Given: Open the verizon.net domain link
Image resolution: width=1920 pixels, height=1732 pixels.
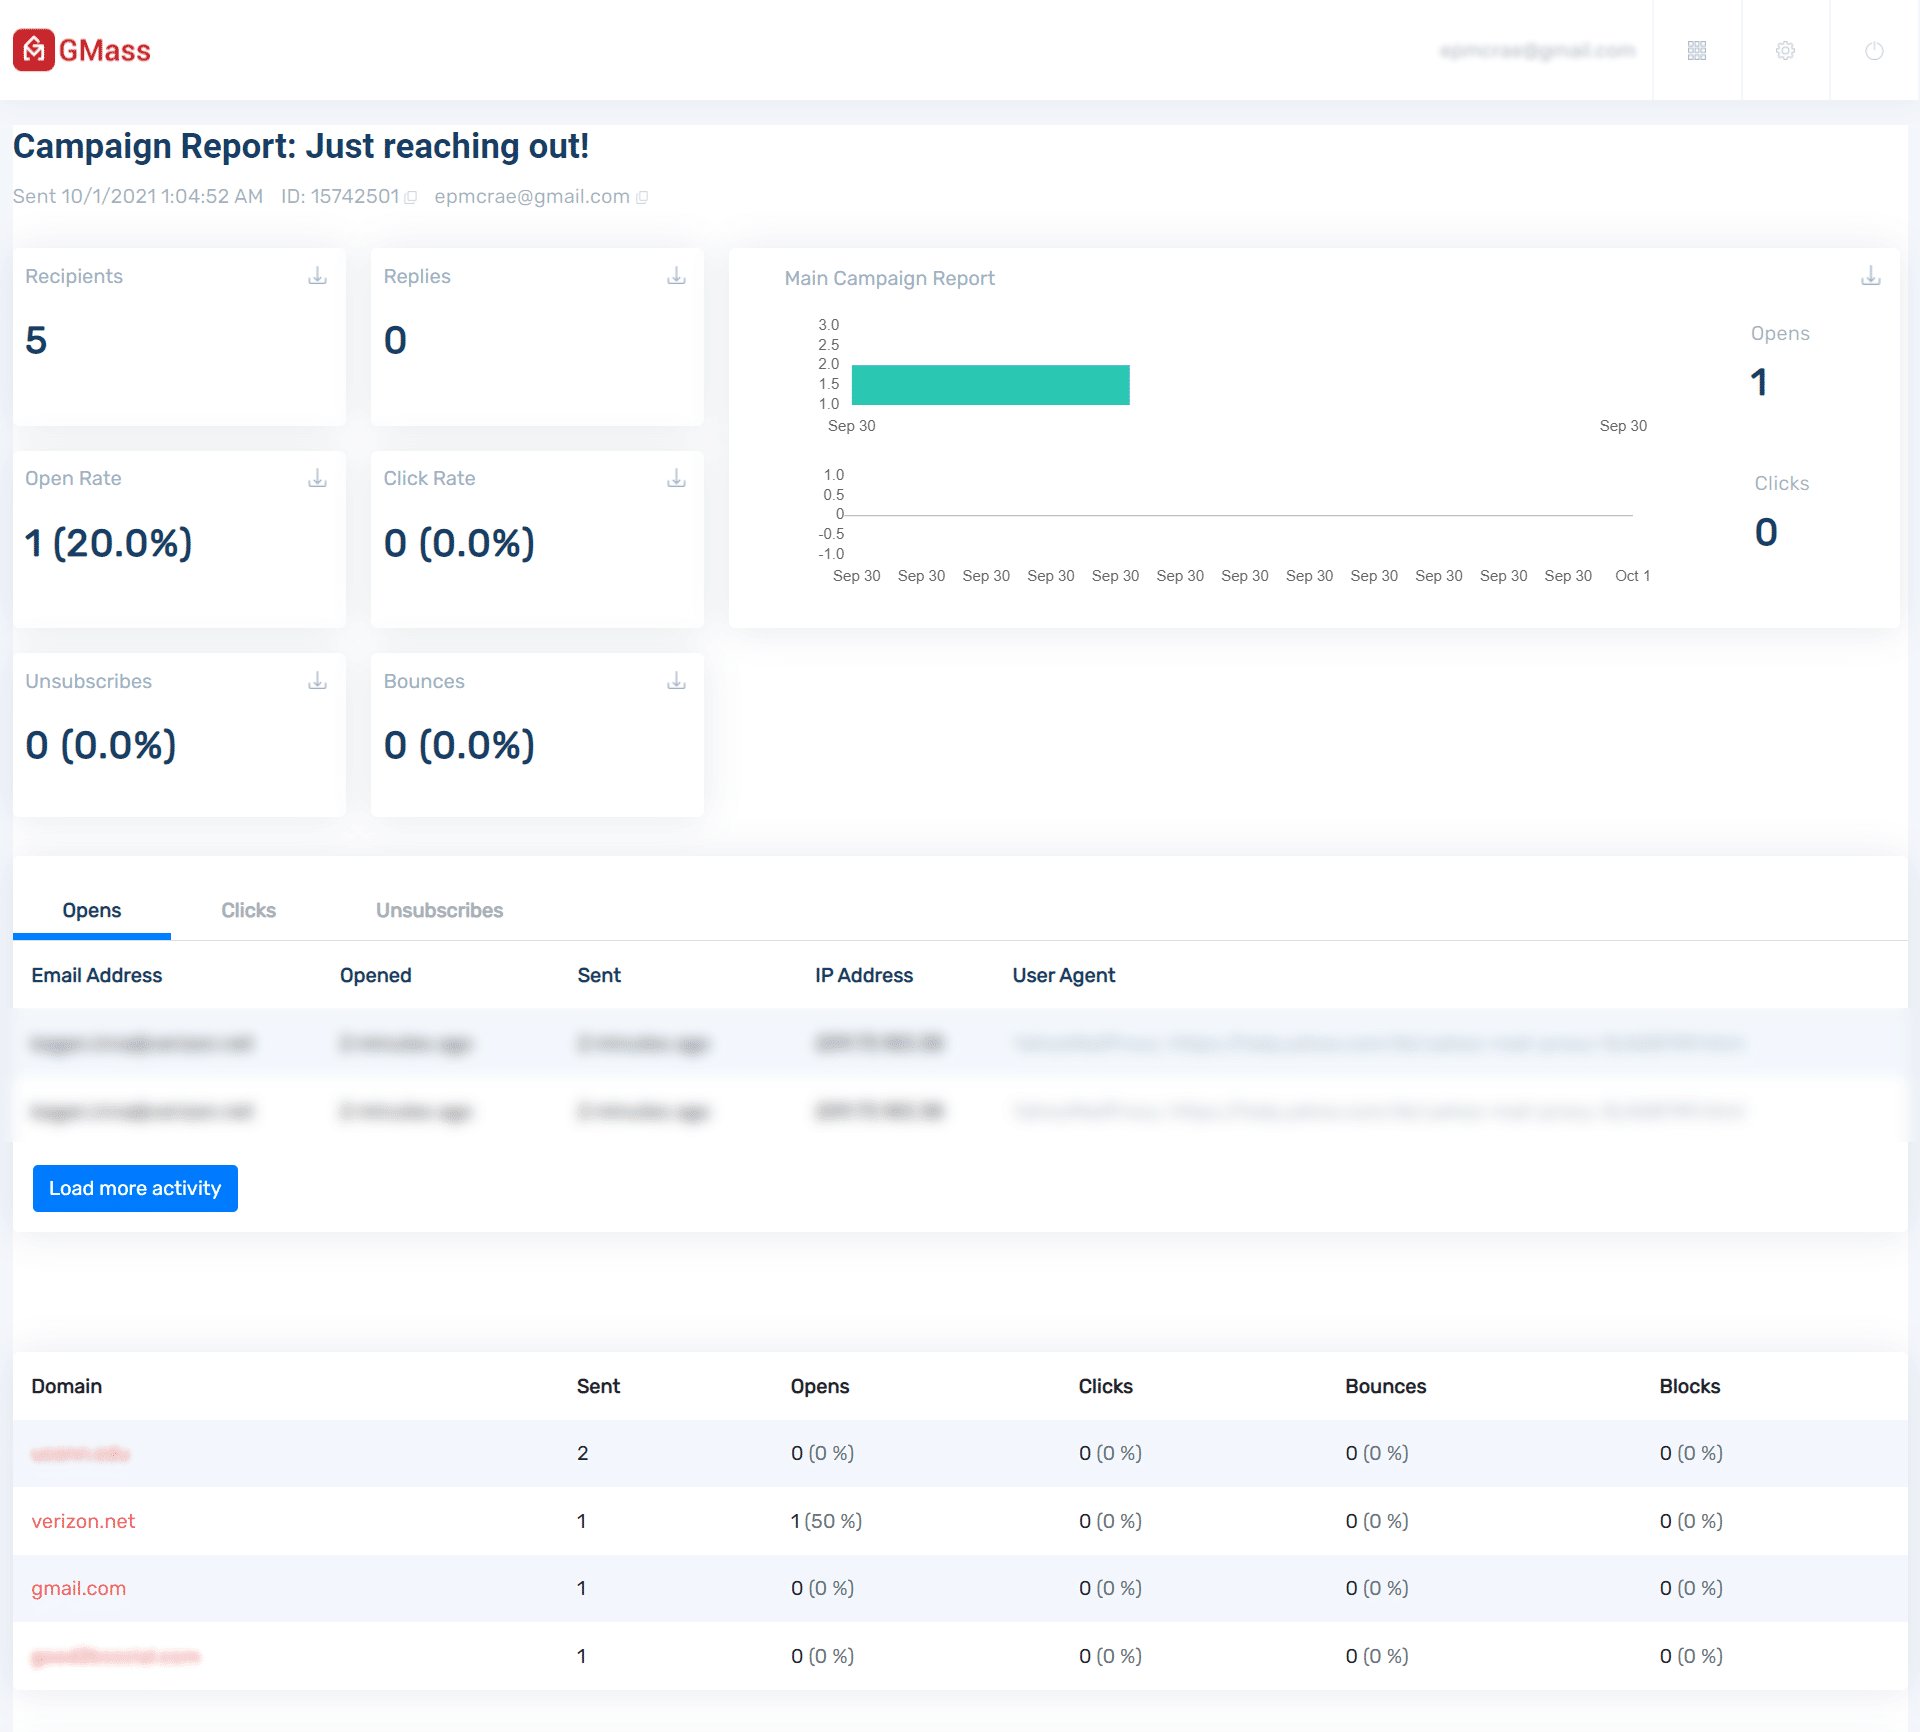Looking at the screenshot, I should (83, 1521).
